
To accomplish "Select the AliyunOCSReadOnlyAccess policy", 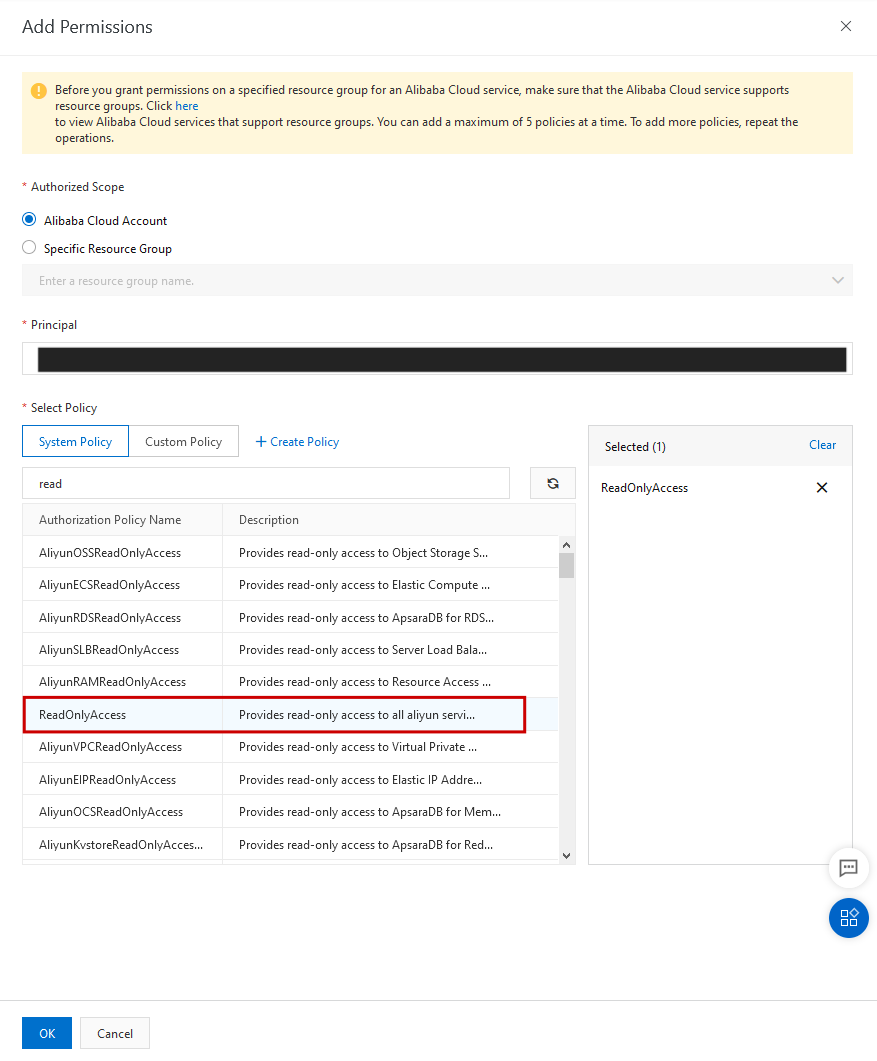I will (x=111, y=811).
